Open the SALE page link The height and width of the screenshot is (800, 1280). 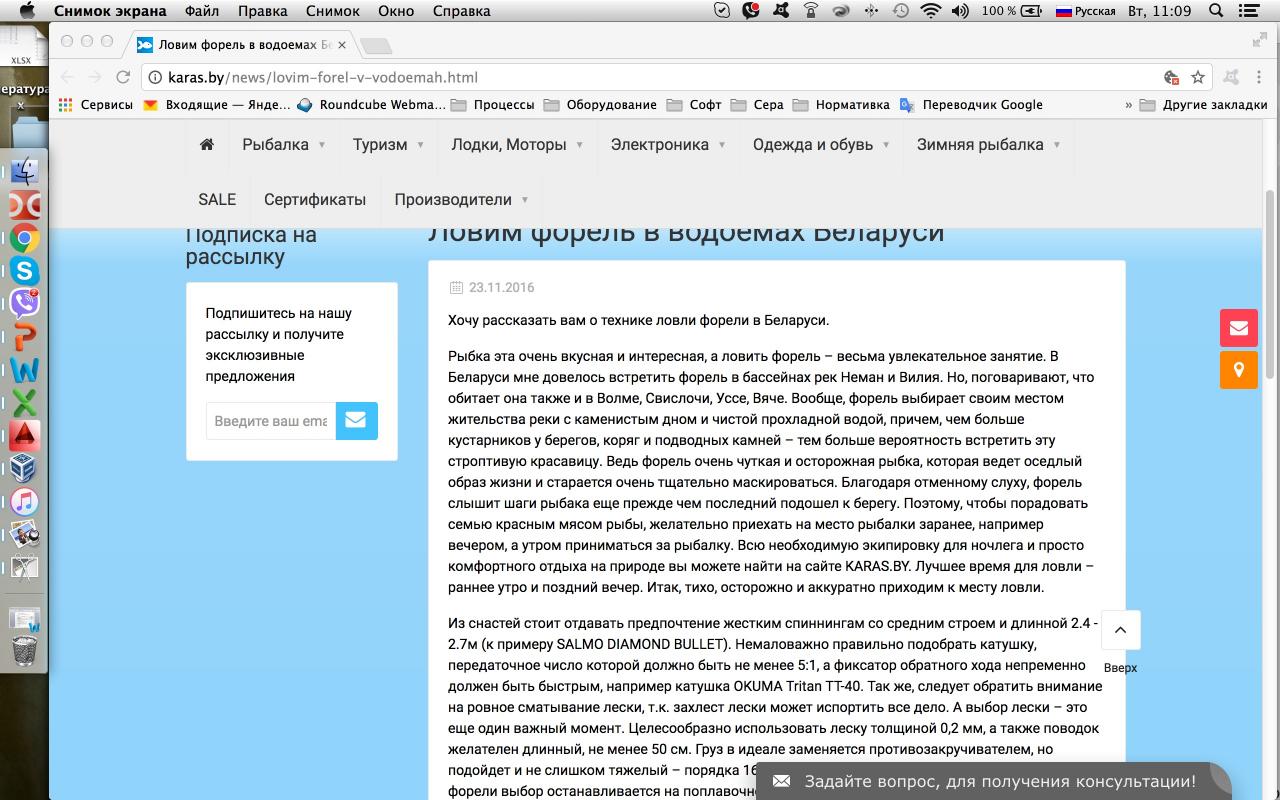point(217,199)
